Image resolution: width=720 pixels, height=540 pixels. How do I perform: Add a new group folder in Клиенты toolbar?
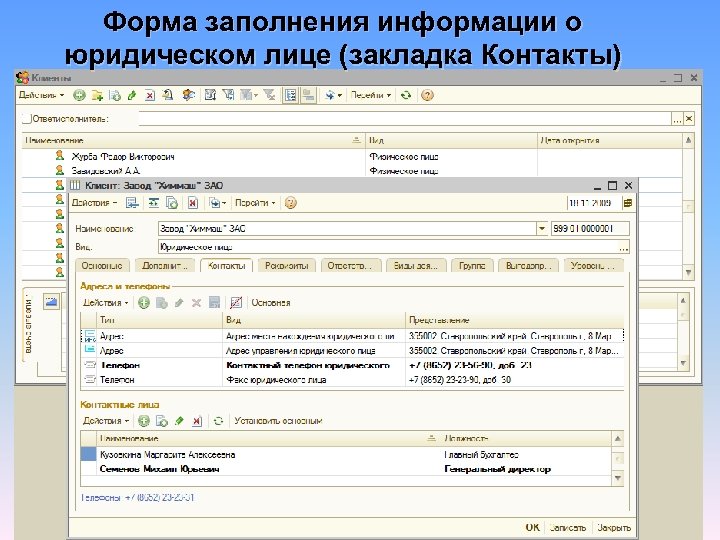[x=97, y=95]
